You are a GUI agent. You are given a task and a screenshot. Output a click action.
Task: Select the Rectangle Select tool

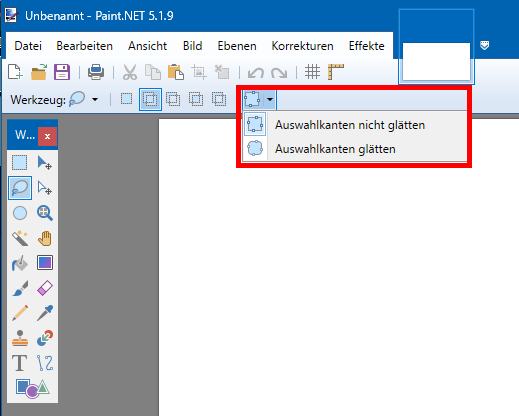20,163
